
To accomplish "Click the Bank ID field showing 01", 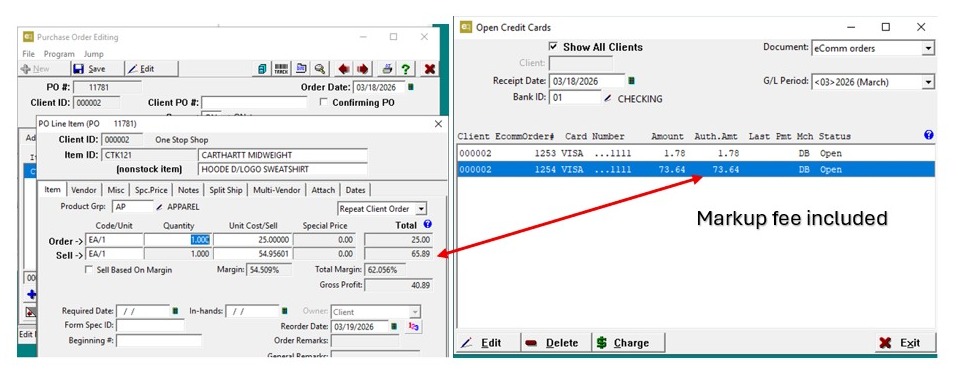I will tap(574, 98).
